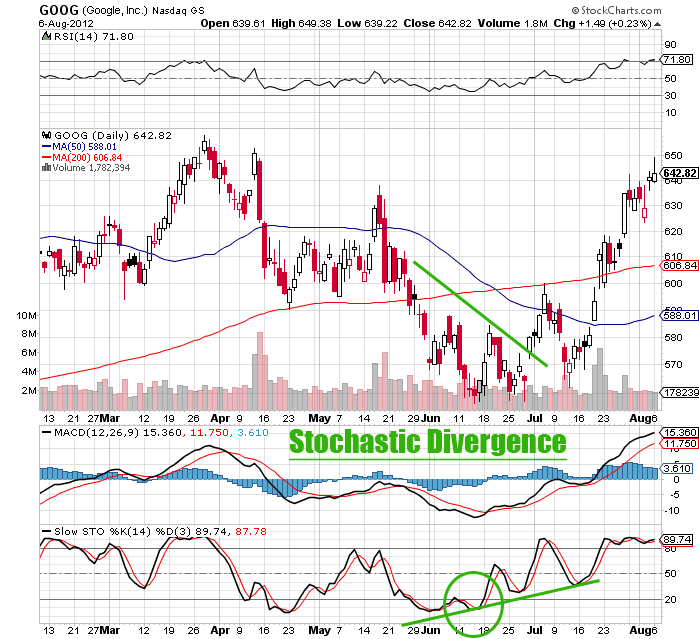Image resolution: width=699 pixels, height=639 pixels.
Task: Click the Nasdaq GS exchange label
Action: [179, 11]
